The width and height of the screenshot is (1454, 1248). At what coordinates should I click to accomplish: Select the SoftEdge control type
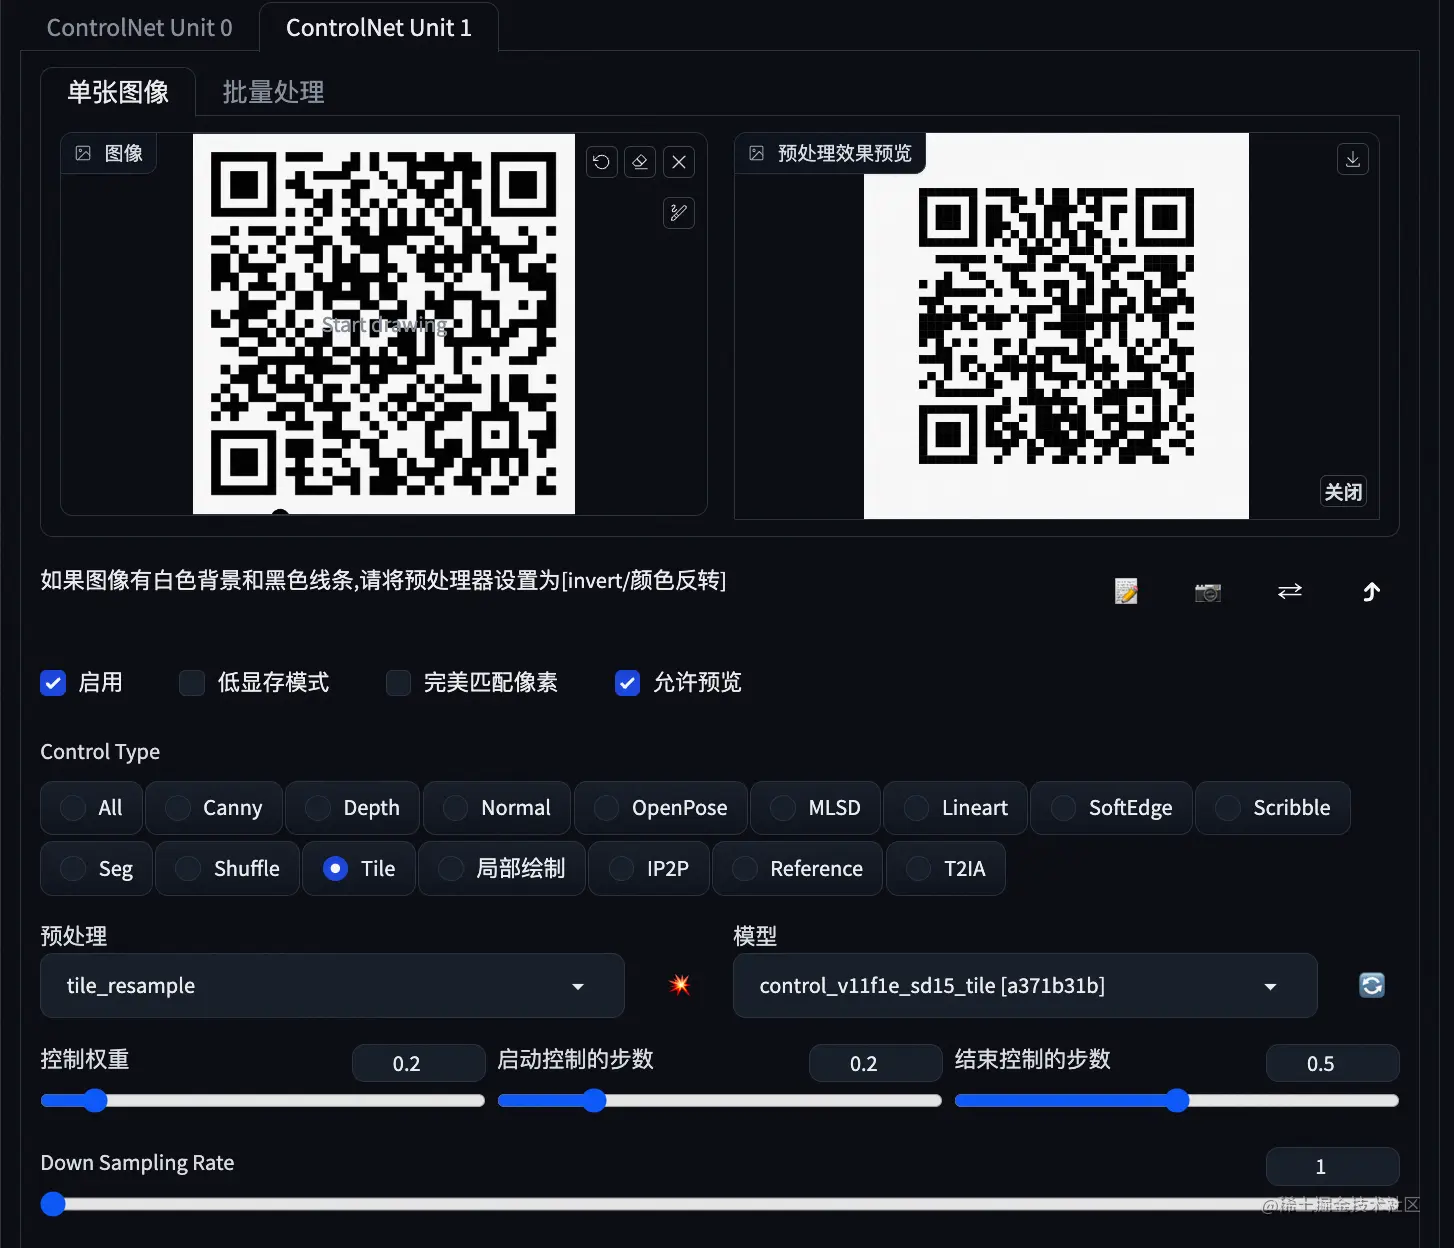point(1112,808)
